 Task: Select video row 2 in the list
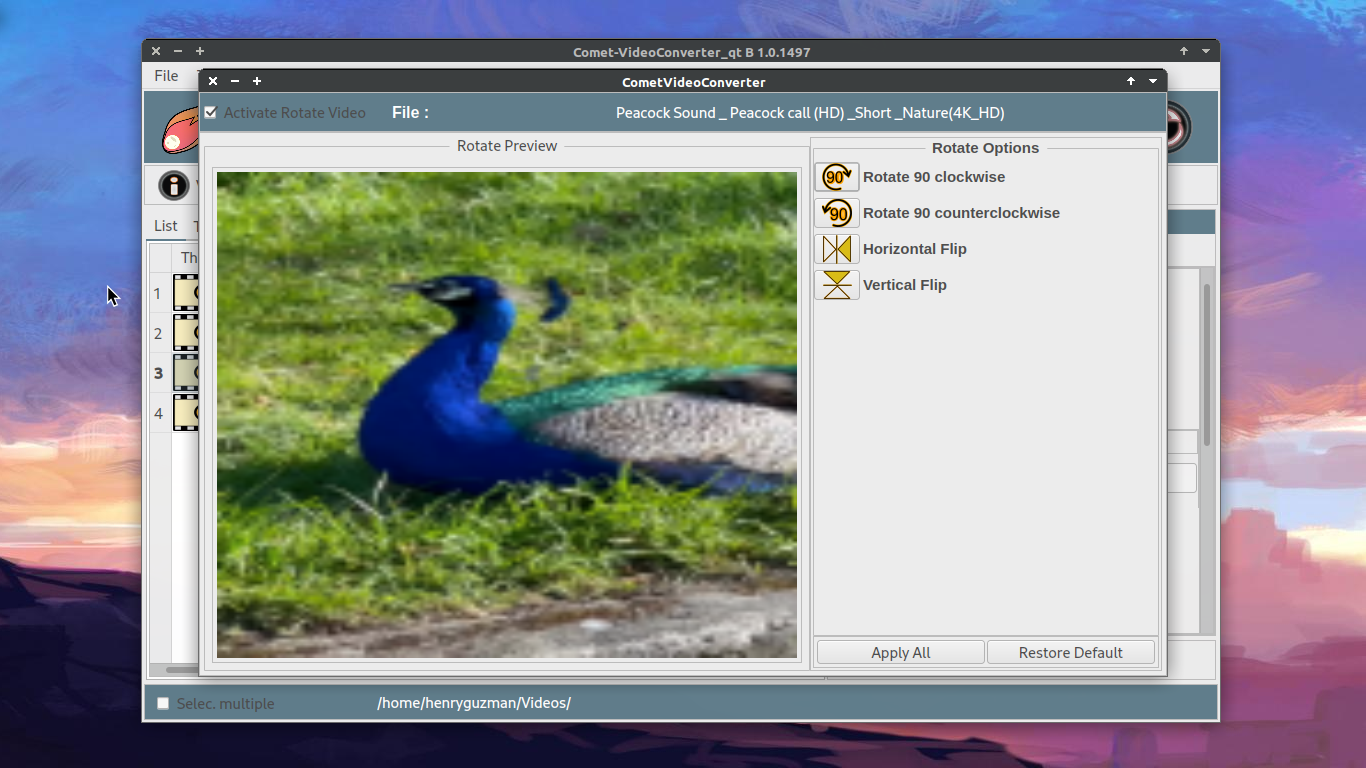click(176, 333)
